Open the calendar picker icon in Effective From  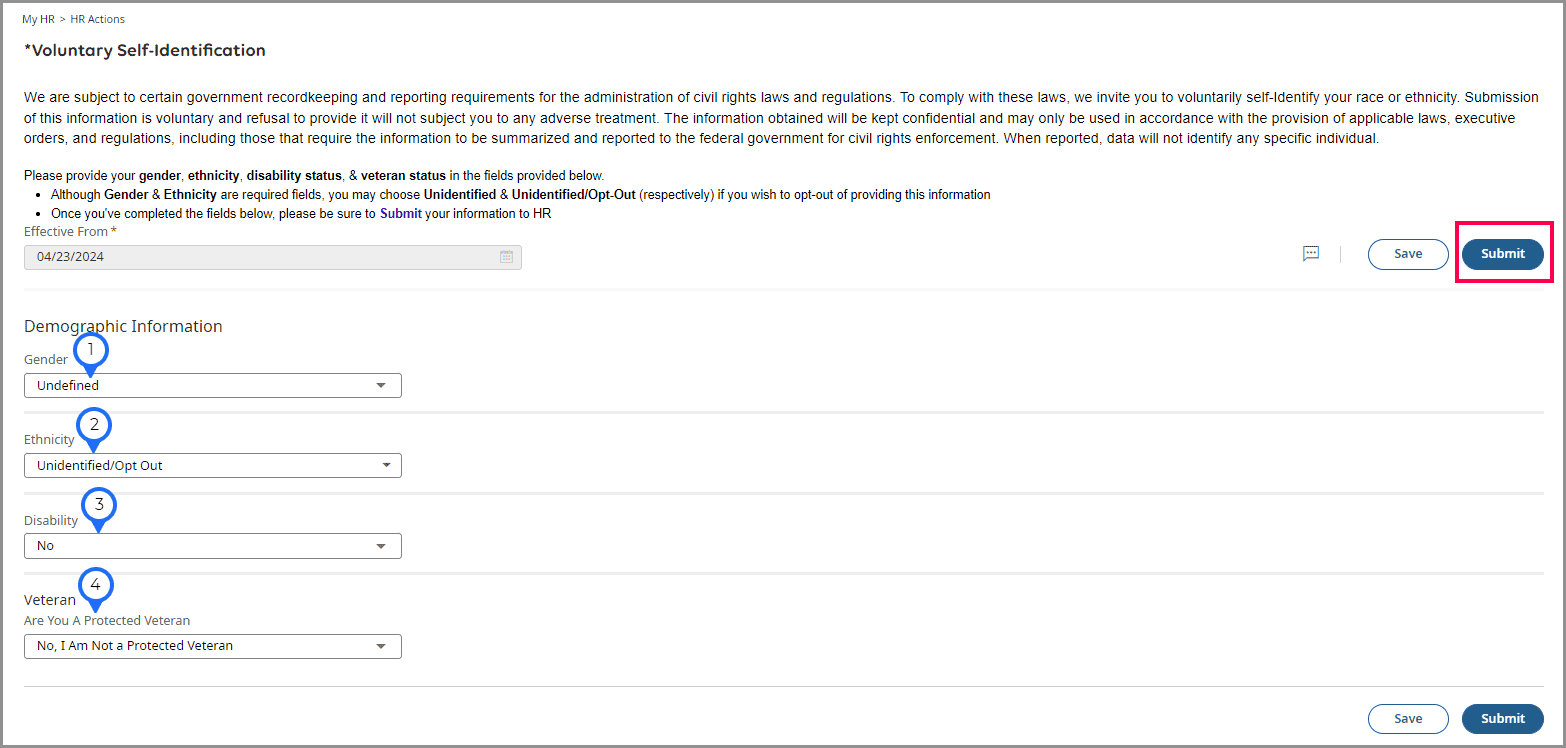(x=506, y=257)
